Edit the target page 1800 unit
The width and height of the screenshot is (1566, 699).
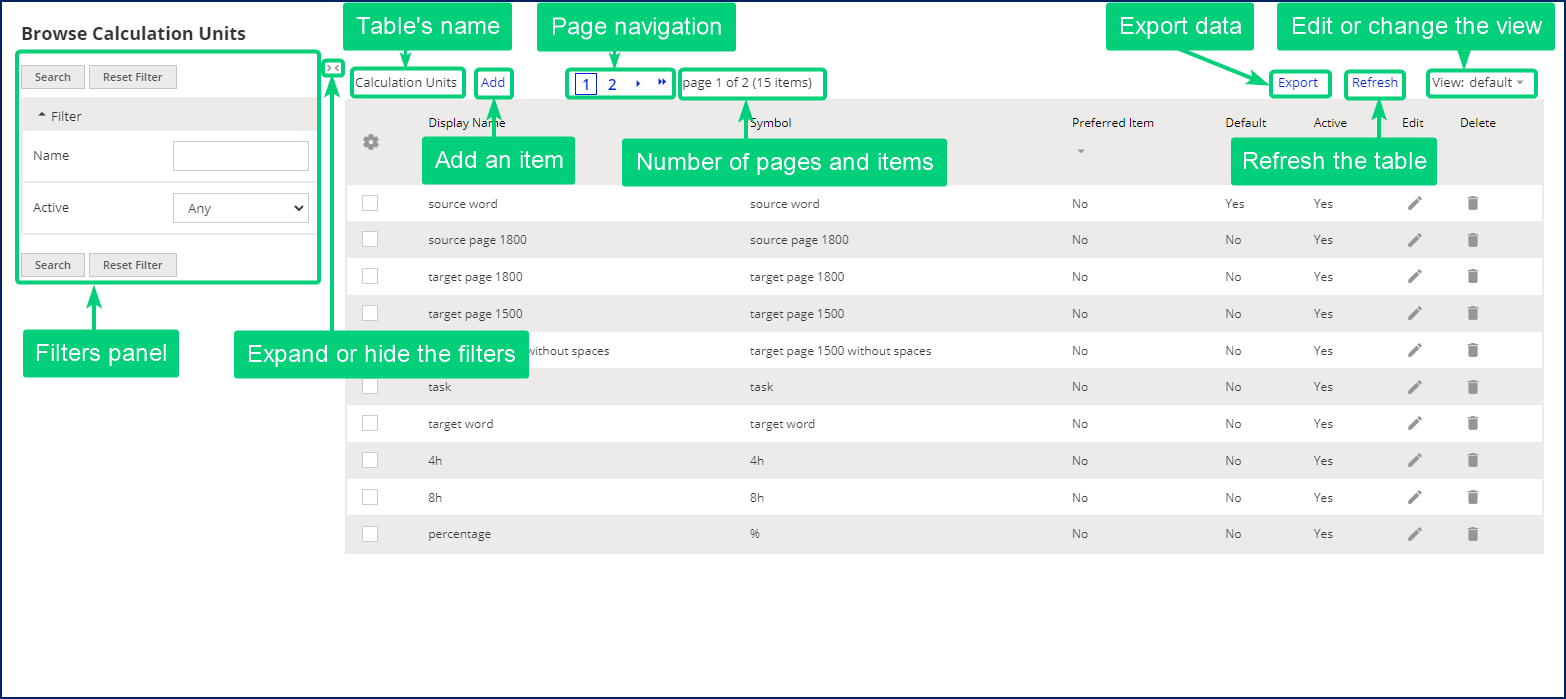(x=1414, y=276)
